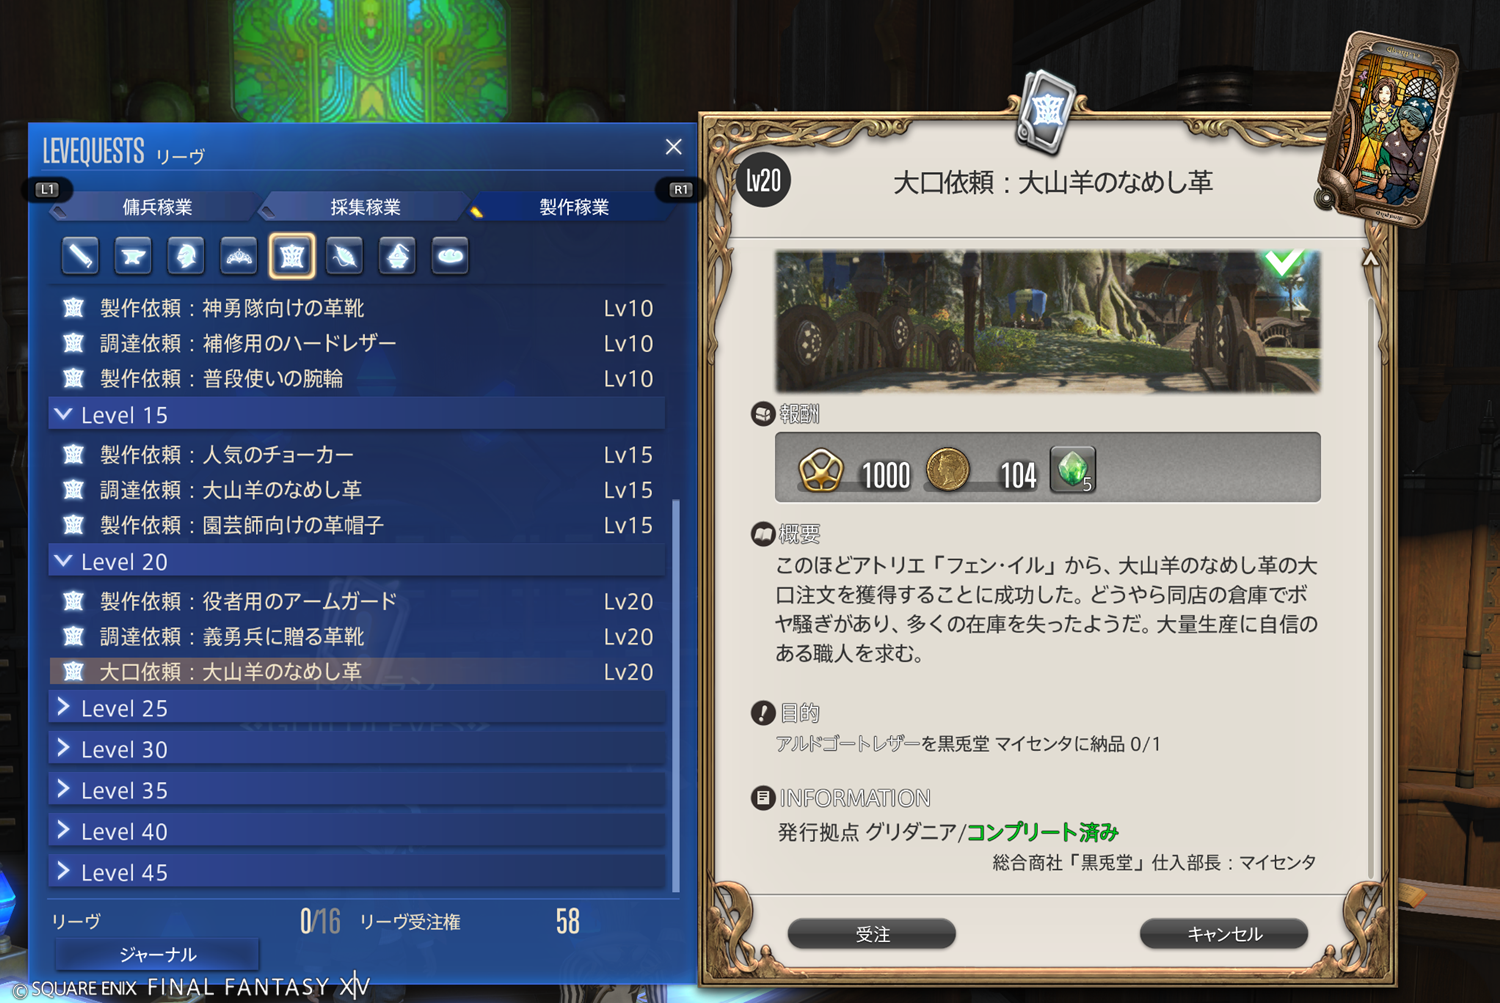
Task: Switch to the 傭兵稼業 tab
Action: [157, 207]
